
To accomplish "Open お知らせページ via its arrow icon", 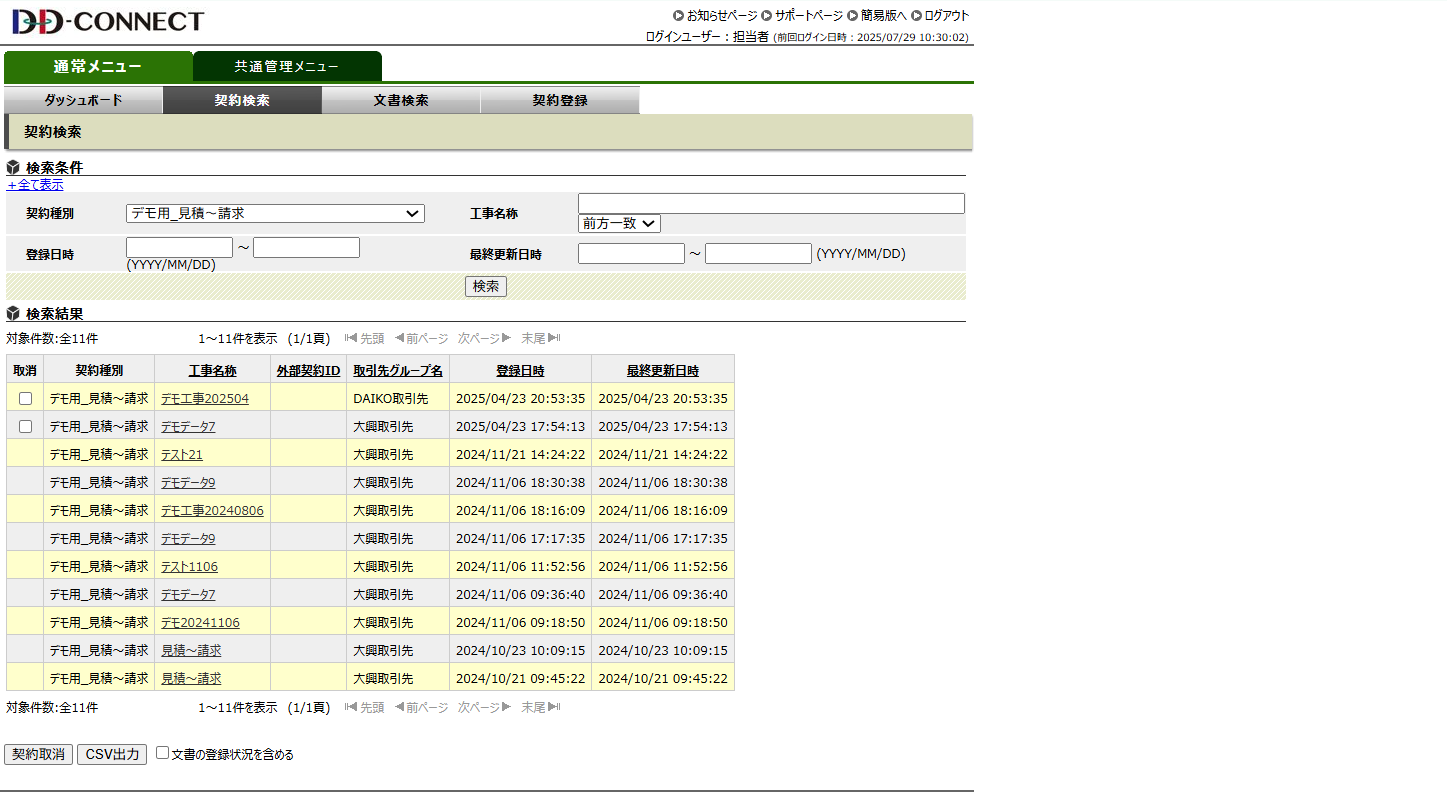I will 678,15.
